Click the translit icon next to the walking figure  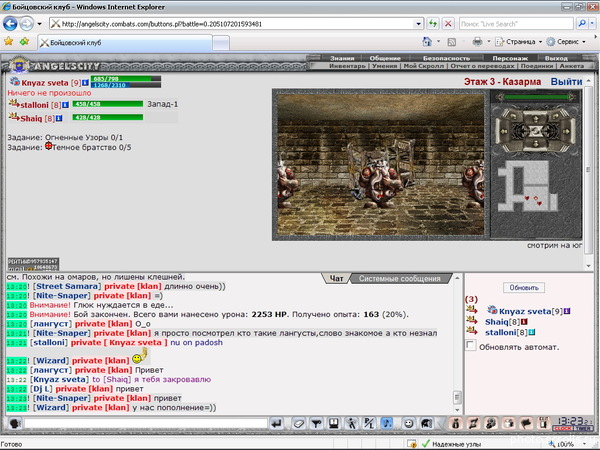tap(369, 423)
